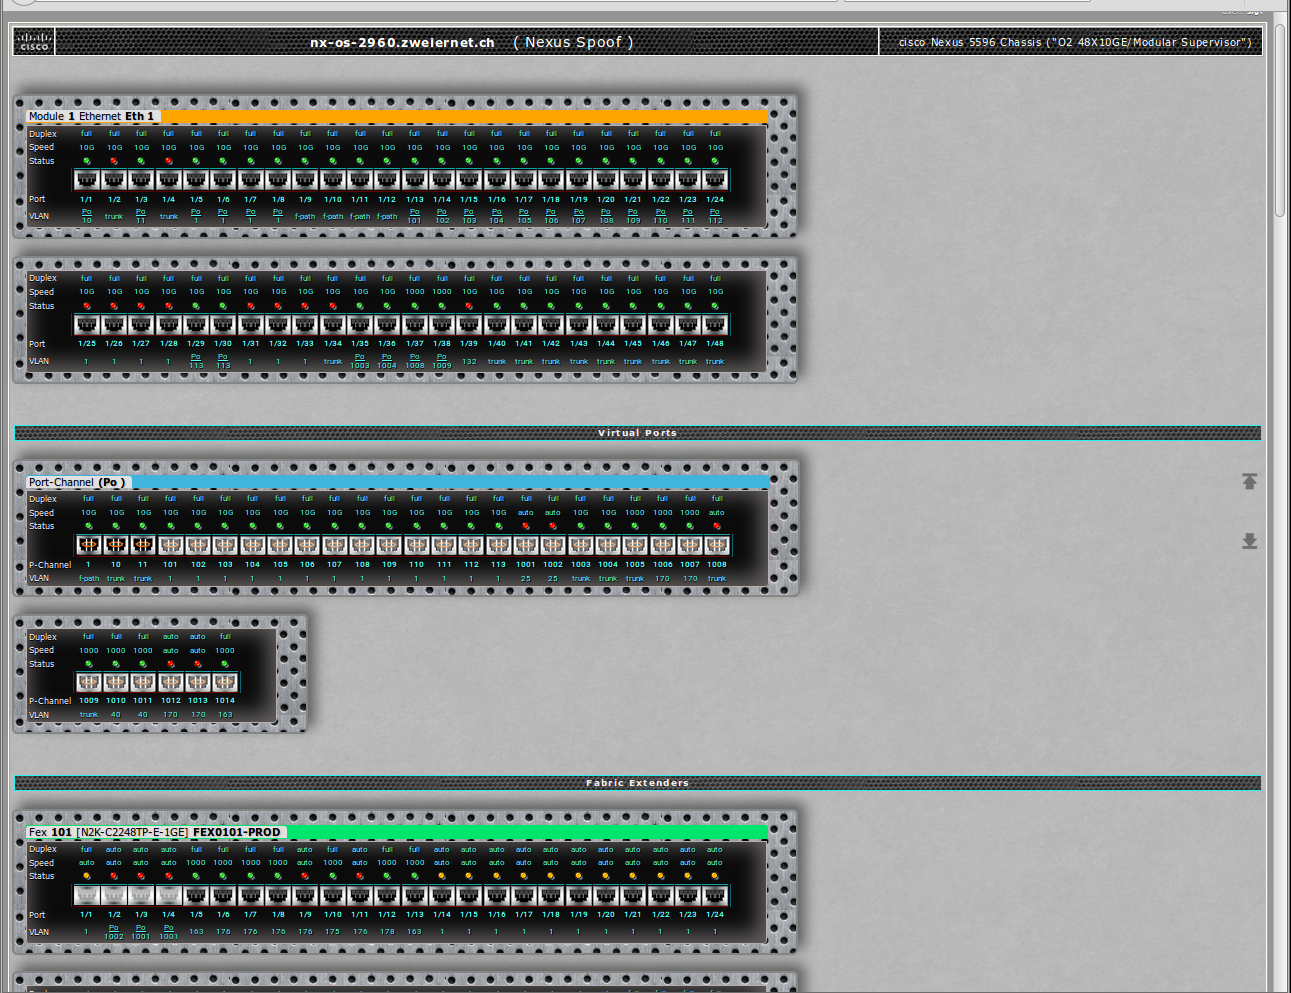Click red status LED of port 1/39

pos(469,306)
